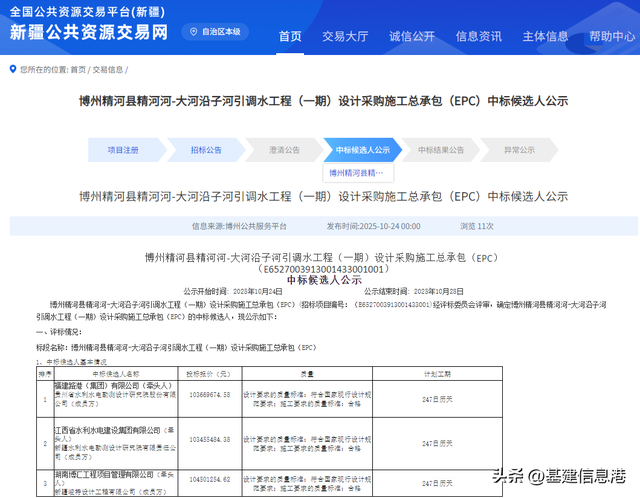Open 信息资讯 navigation item
The width and height of the screenshot is (640, 498).
tap(478, 36)
